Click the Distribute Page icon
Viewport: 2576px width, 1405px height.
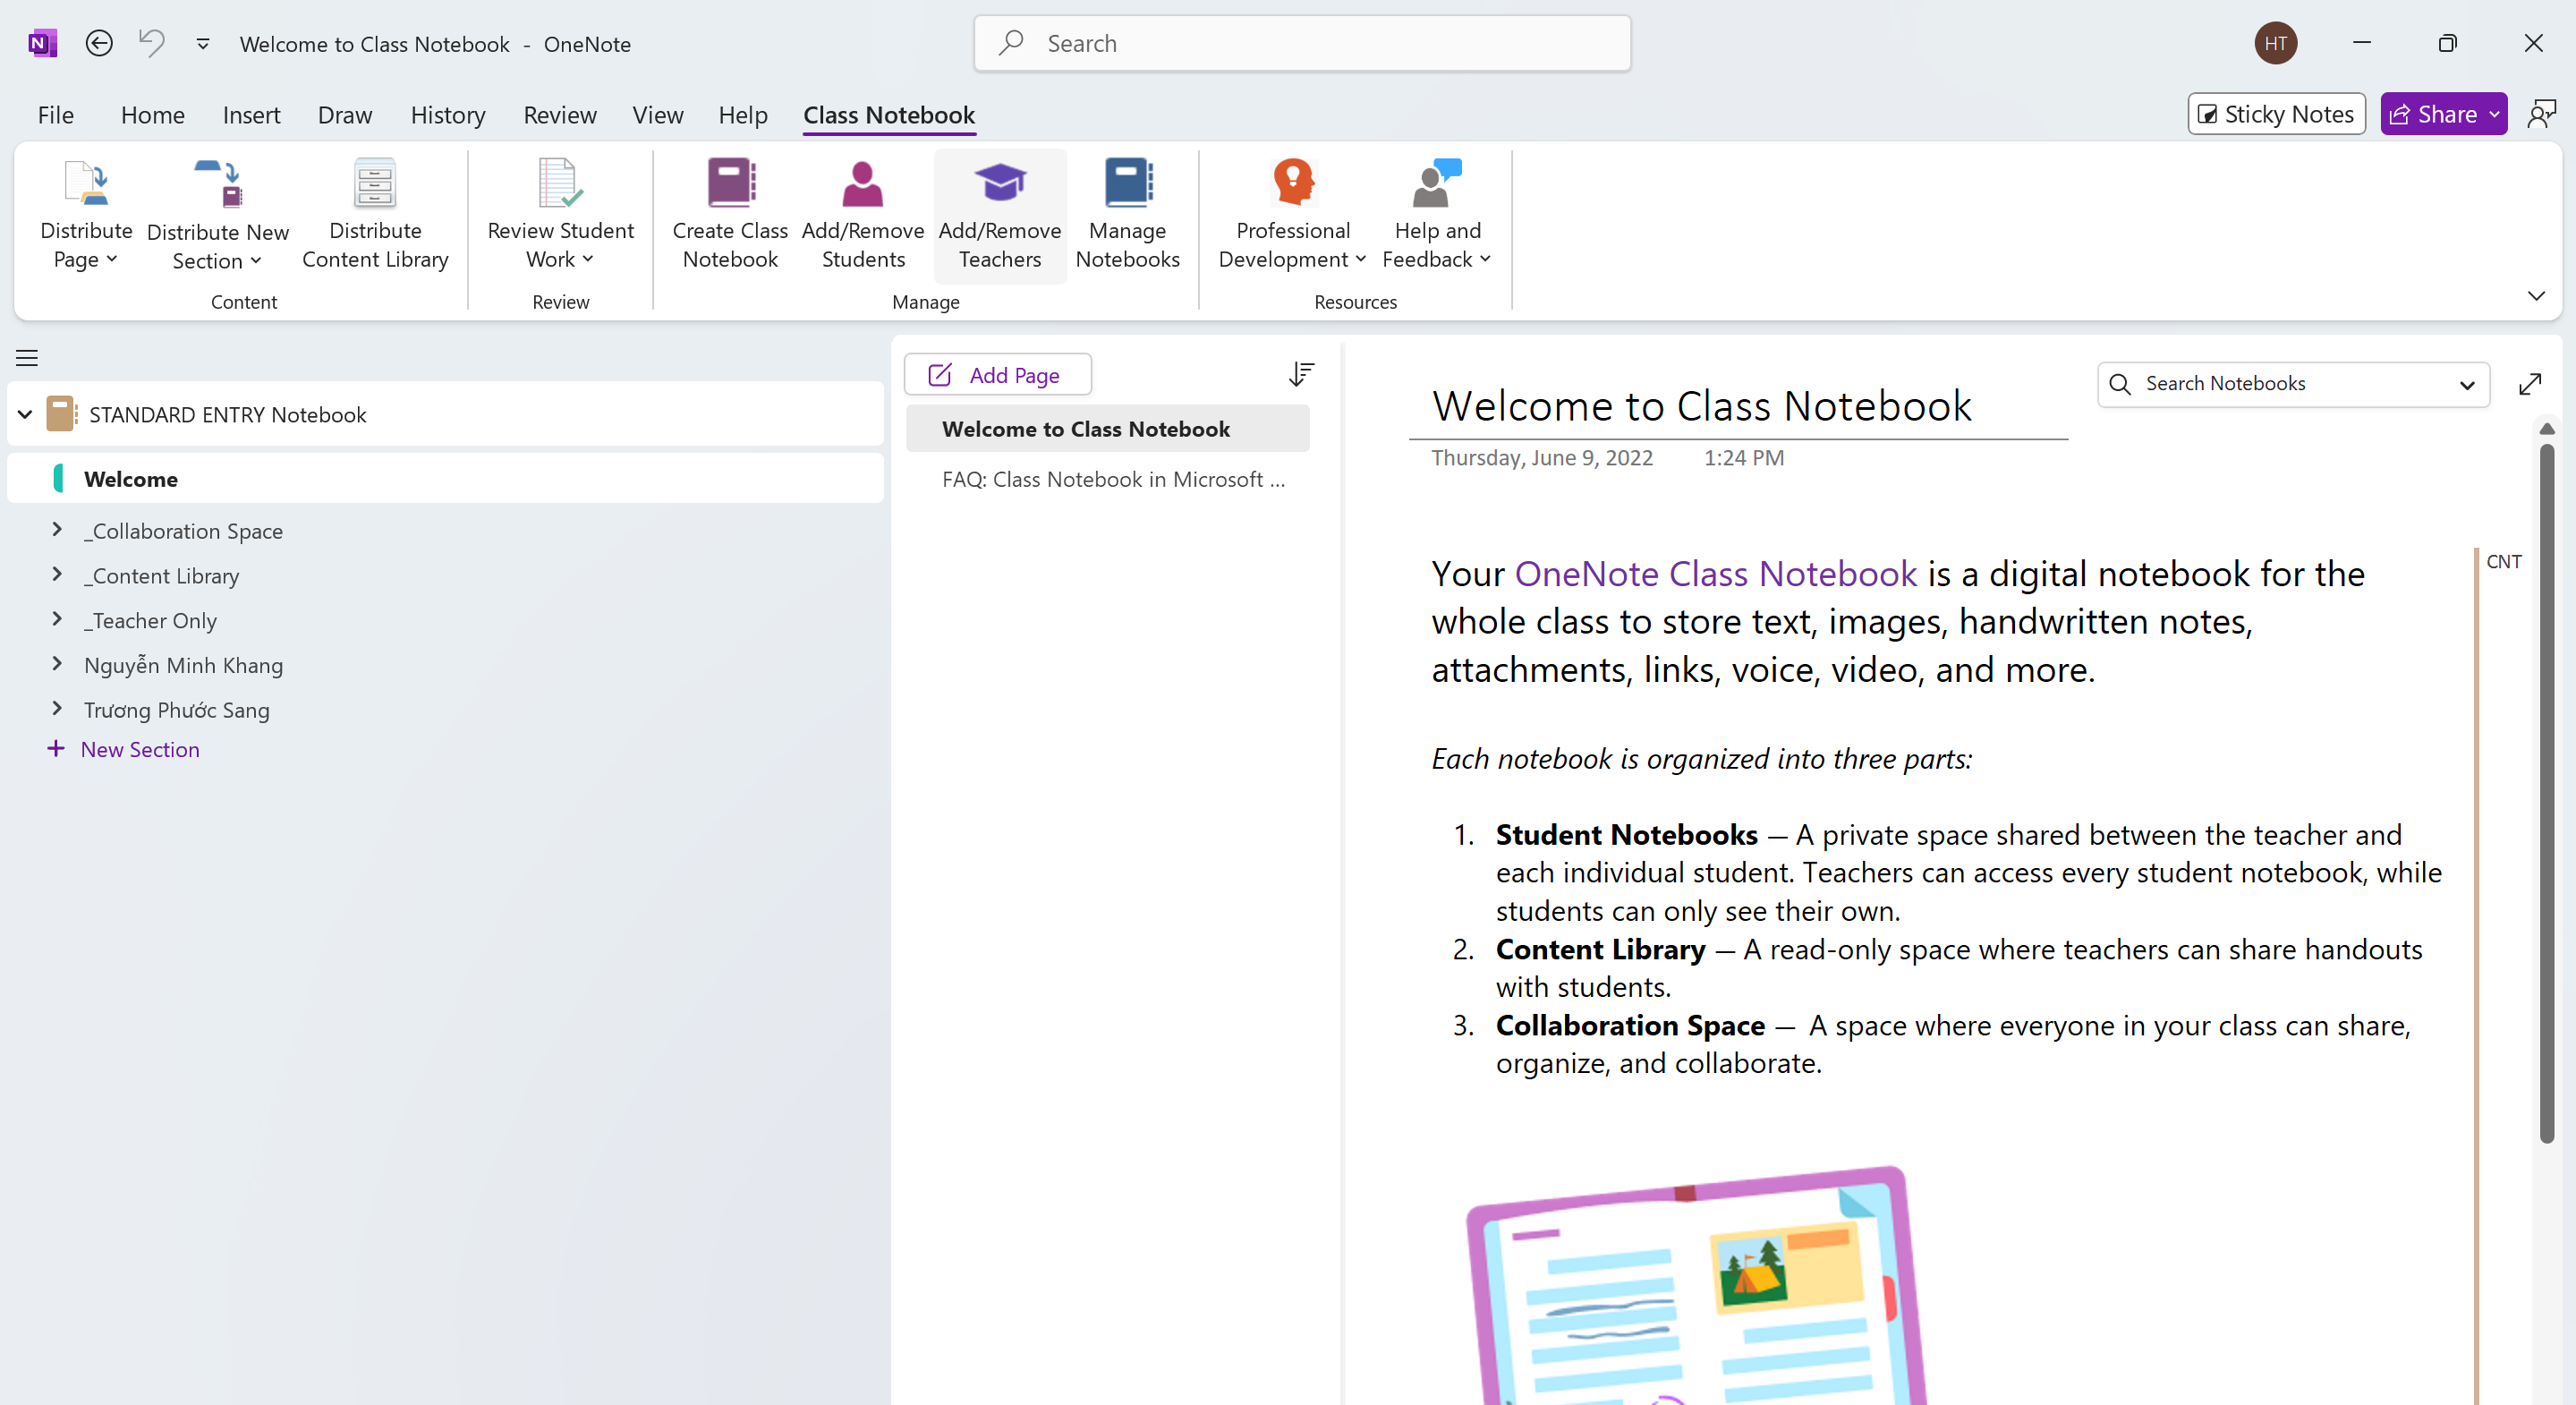pos(86,185)
